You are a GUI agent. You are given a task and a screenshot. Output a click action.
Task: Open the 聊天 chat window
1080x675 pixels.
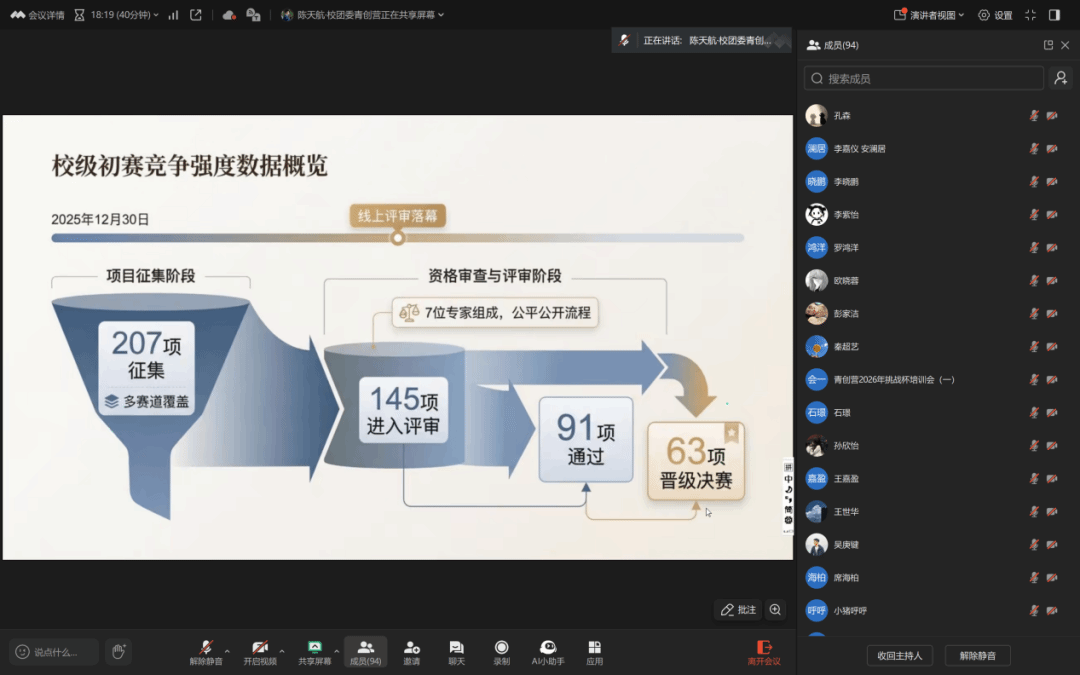point(456,651)
